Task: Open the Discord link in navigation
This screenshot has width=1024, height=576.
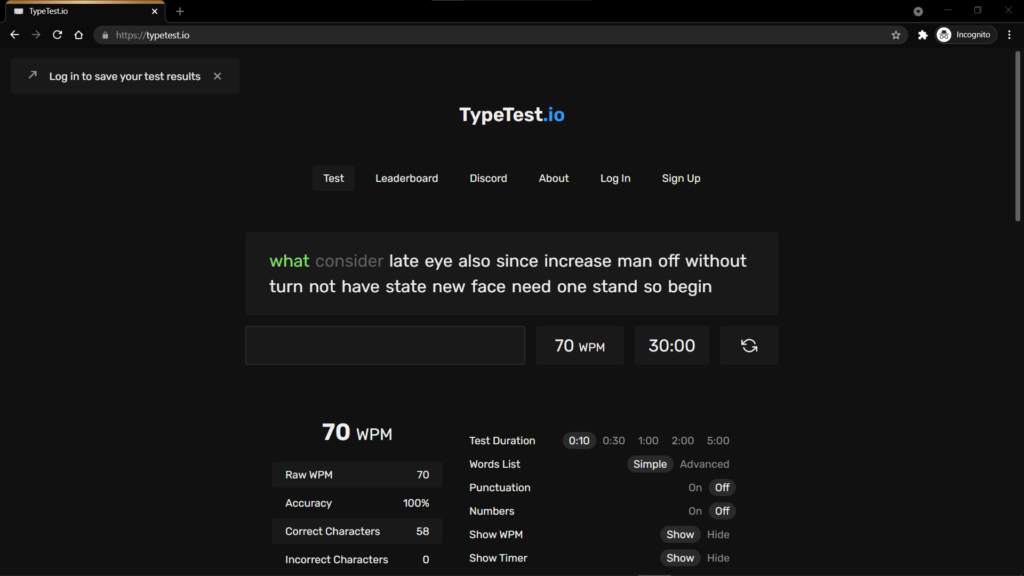Action: [488, 178]
